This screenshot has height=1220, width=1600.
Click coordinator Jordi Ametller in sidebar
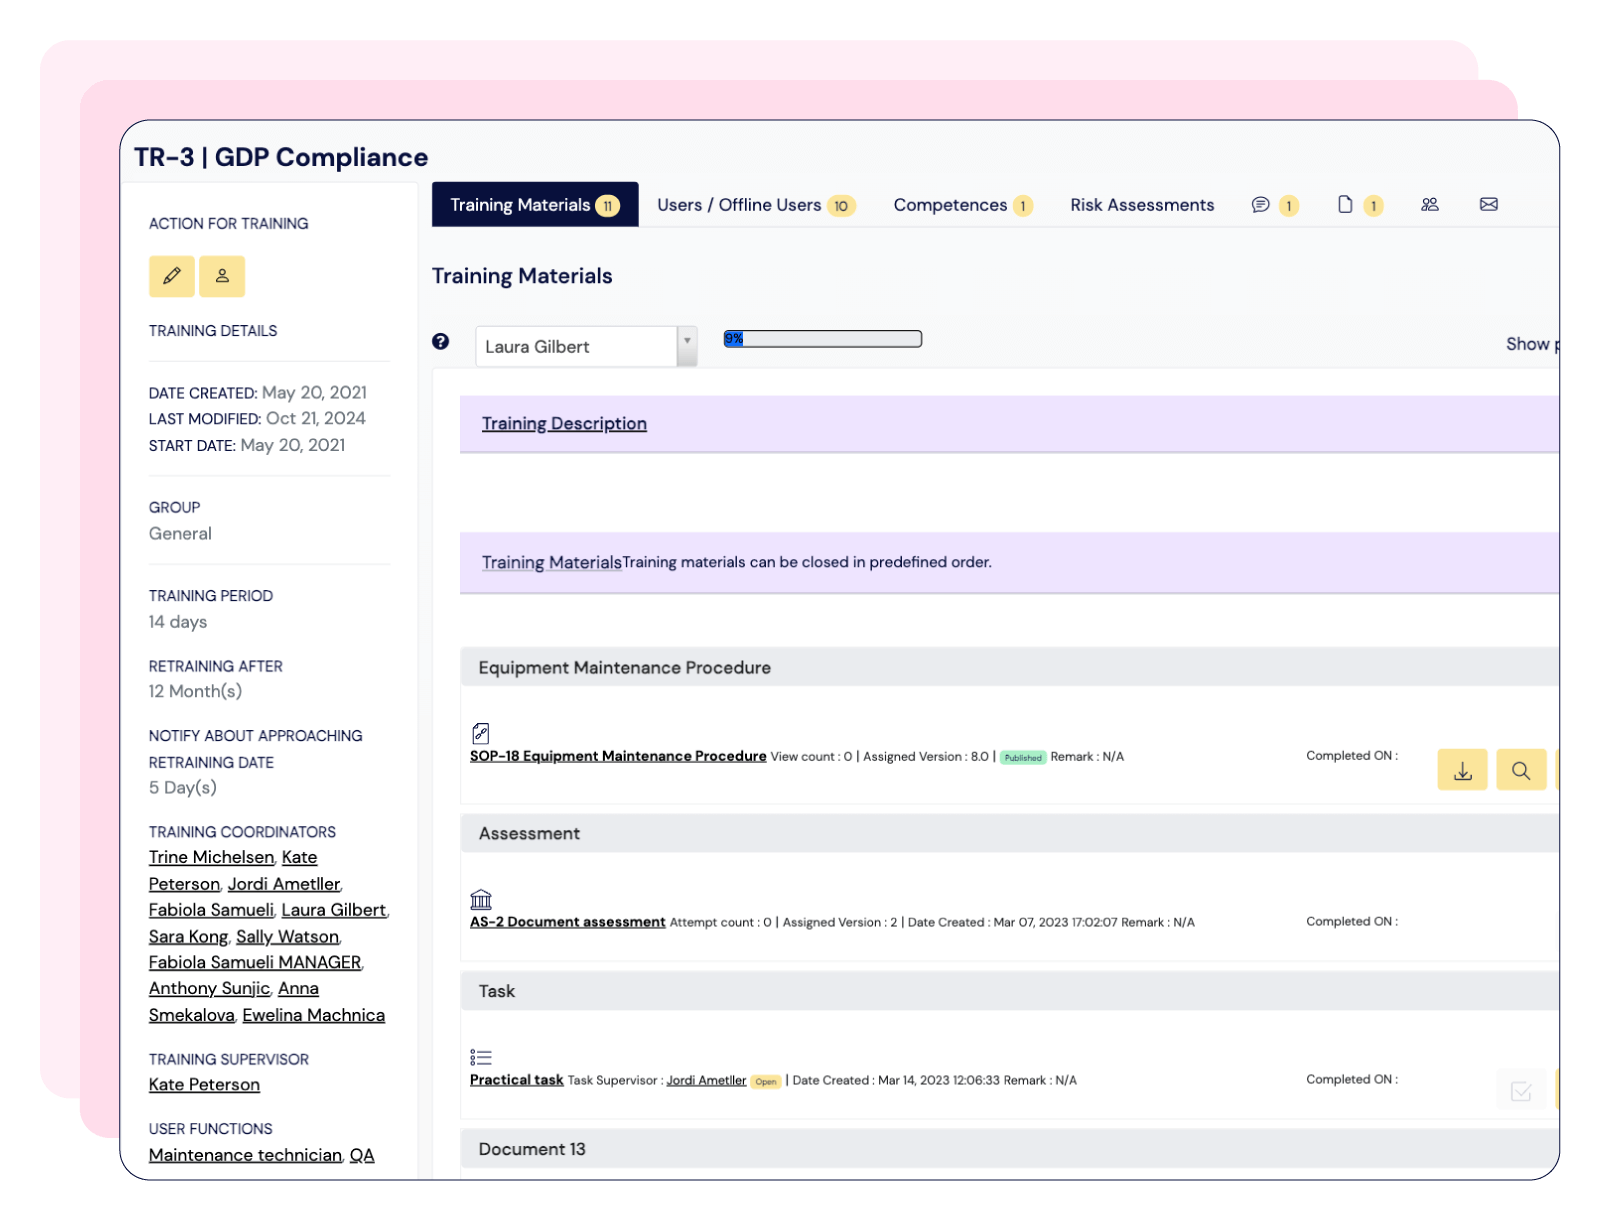284,885
